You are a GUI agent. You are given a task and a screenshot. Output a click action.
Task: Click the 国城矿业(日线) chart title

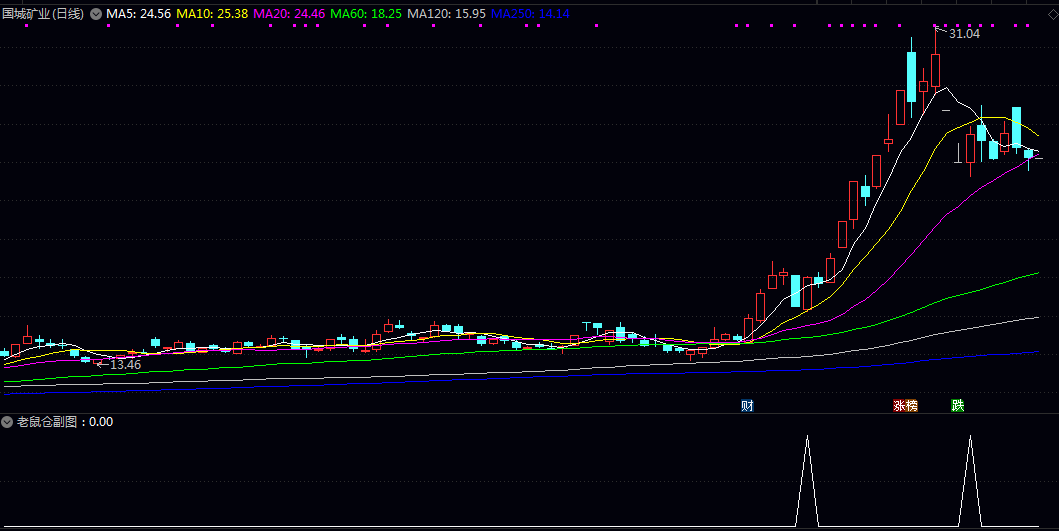pos(43,14)
